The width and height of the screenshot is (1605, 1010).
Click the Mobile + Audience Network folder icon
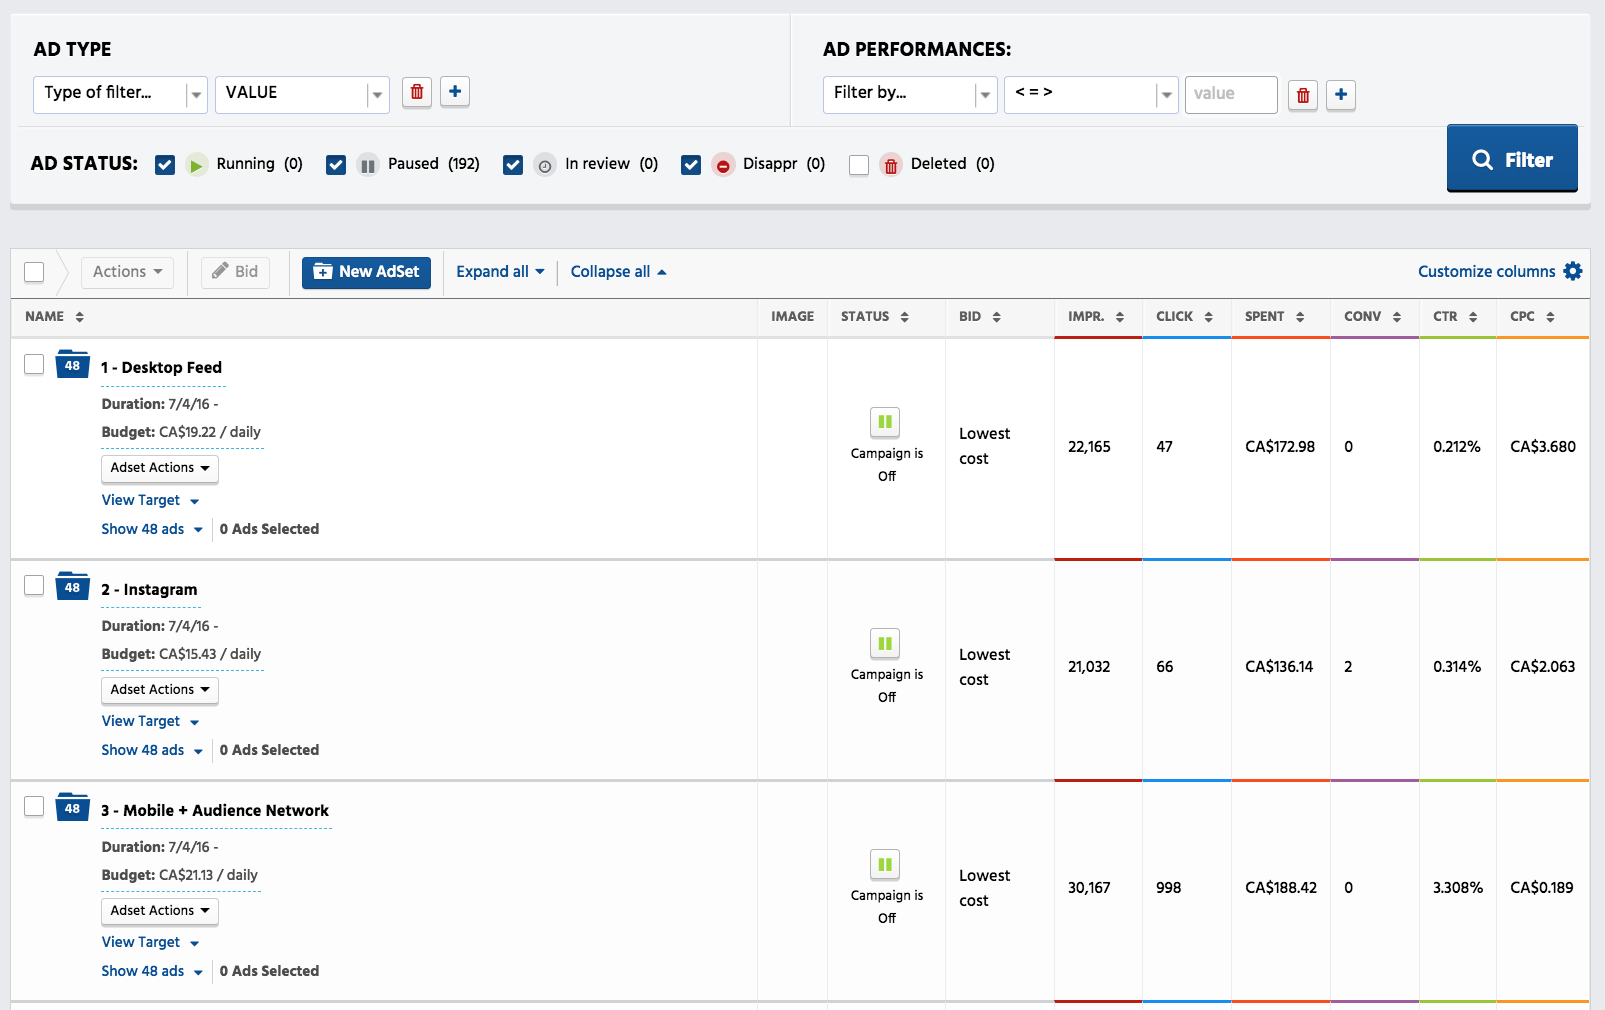click(x=72, y=807)
